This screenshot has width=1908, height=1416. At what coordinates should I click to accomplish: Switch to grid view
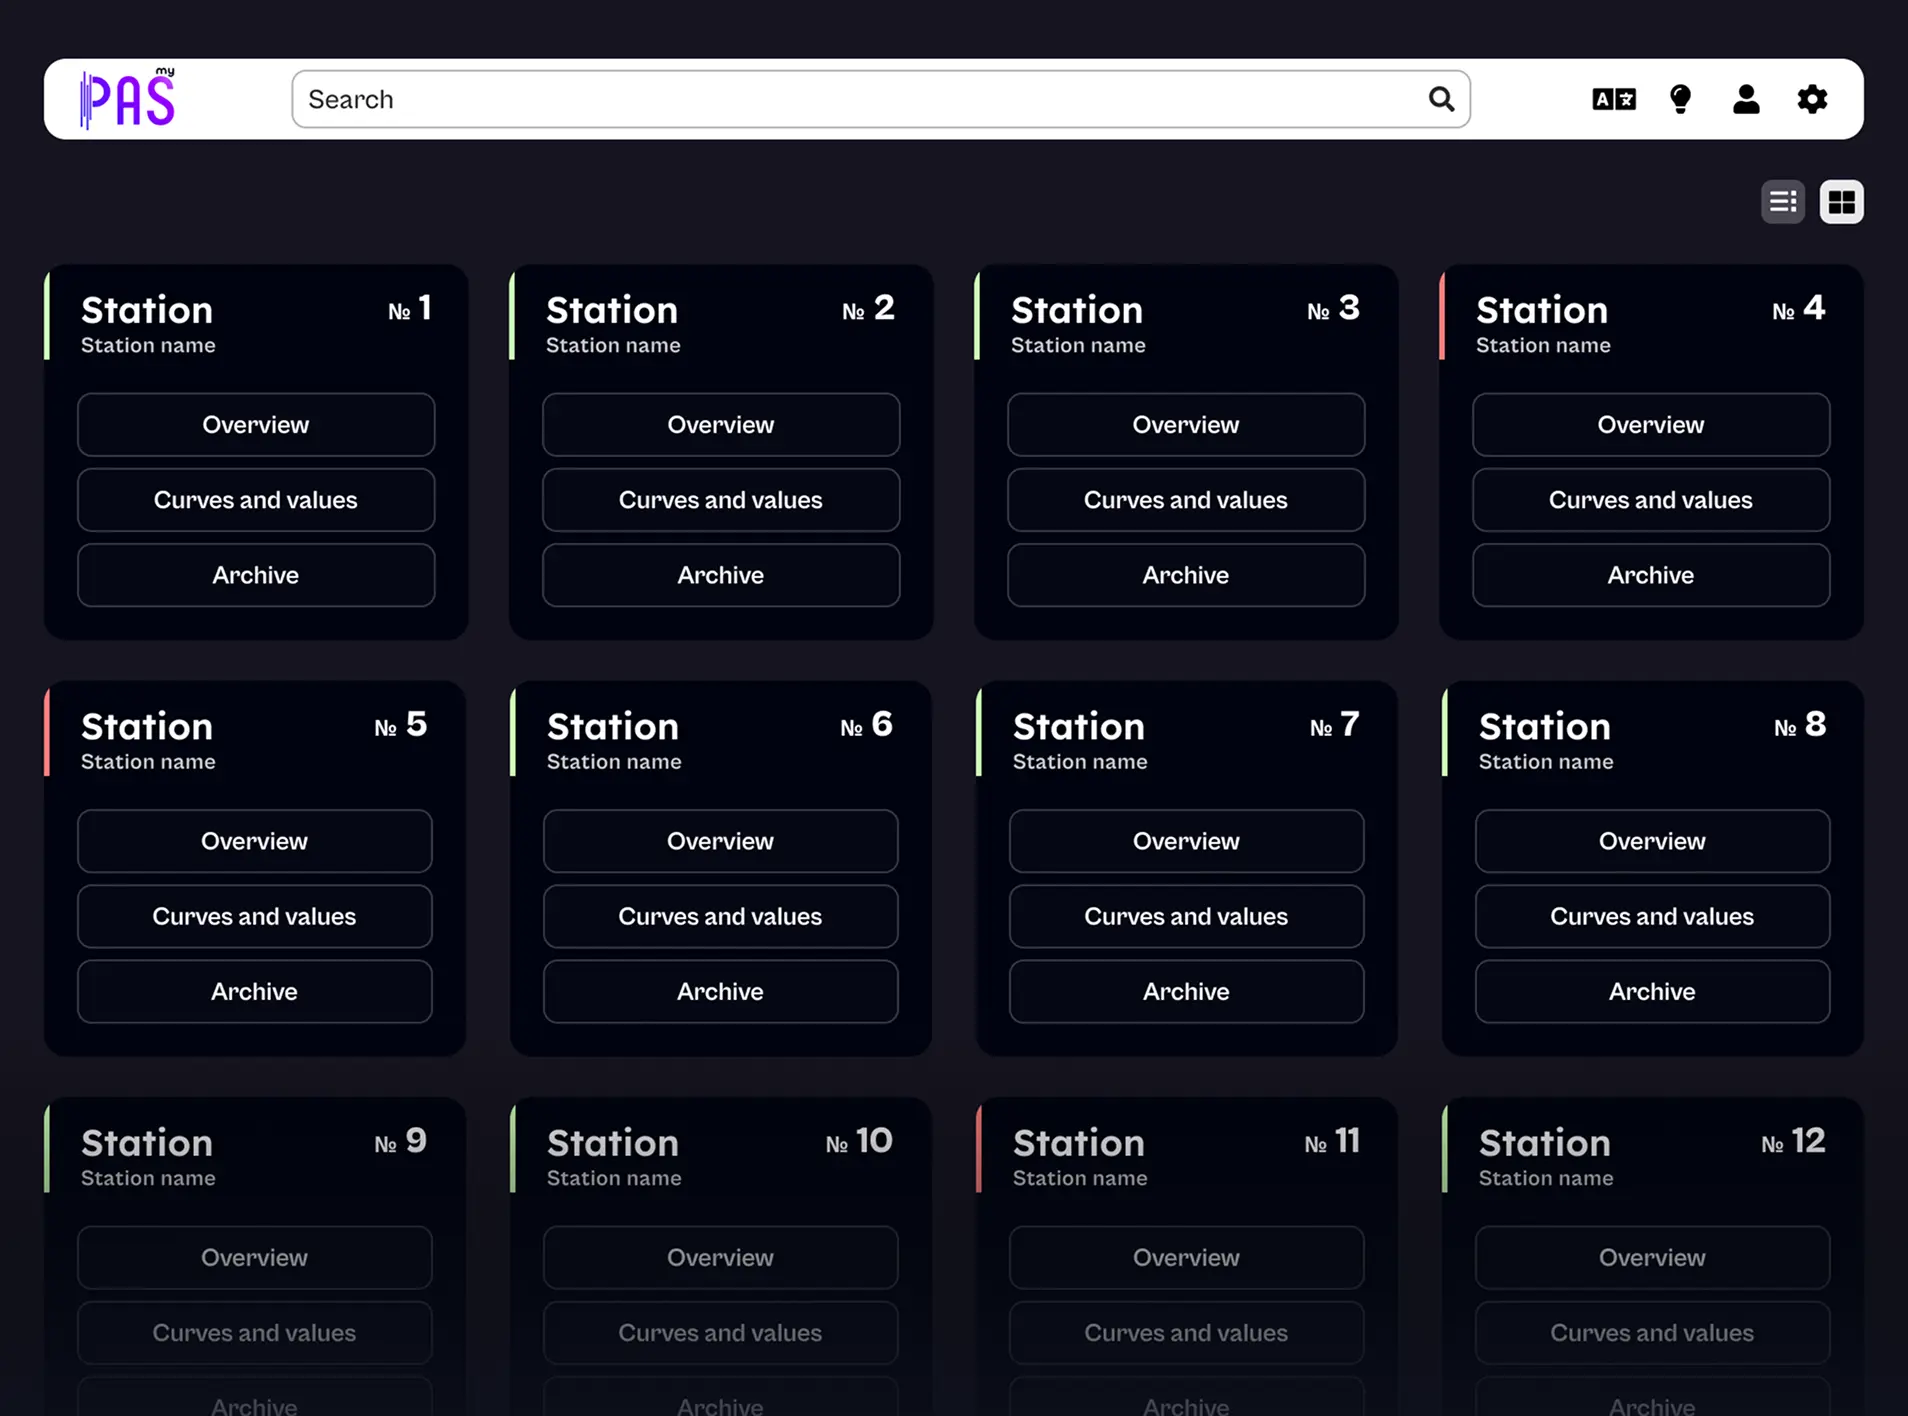1841,202
